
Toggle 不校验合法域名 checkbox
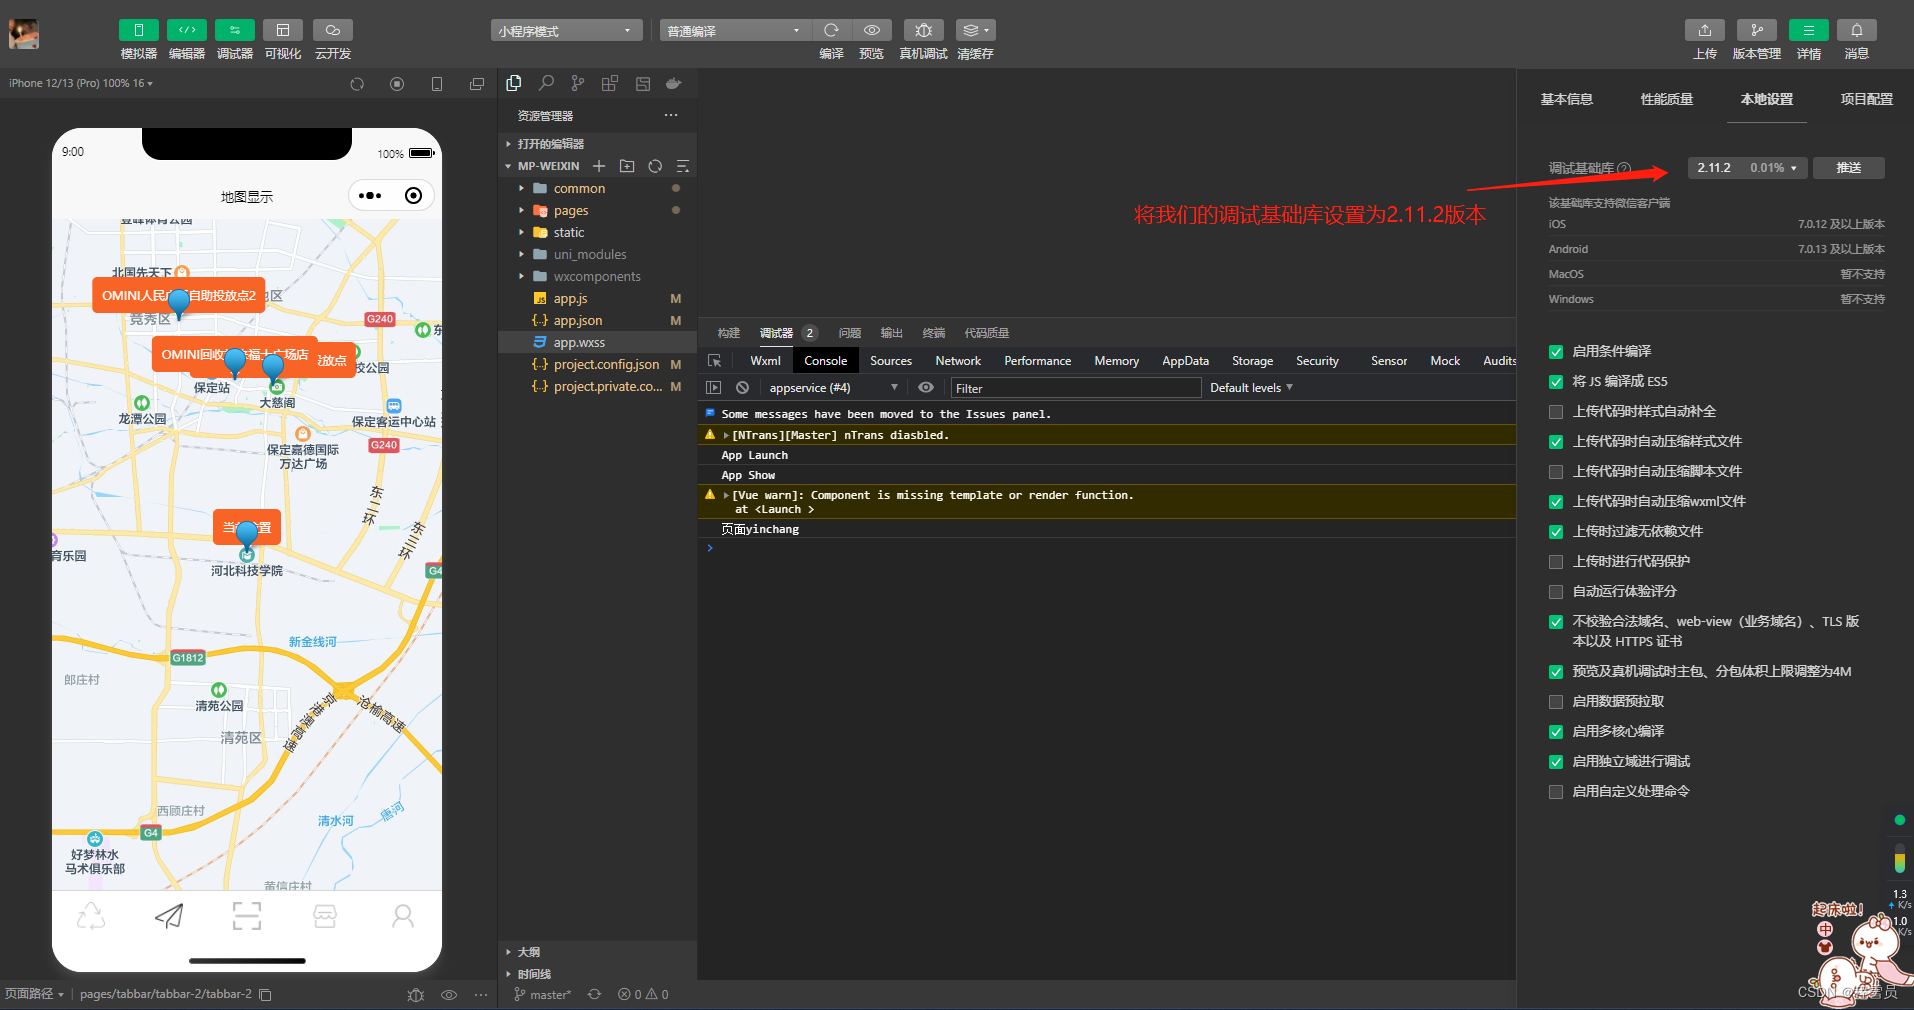coord(1556,622)
